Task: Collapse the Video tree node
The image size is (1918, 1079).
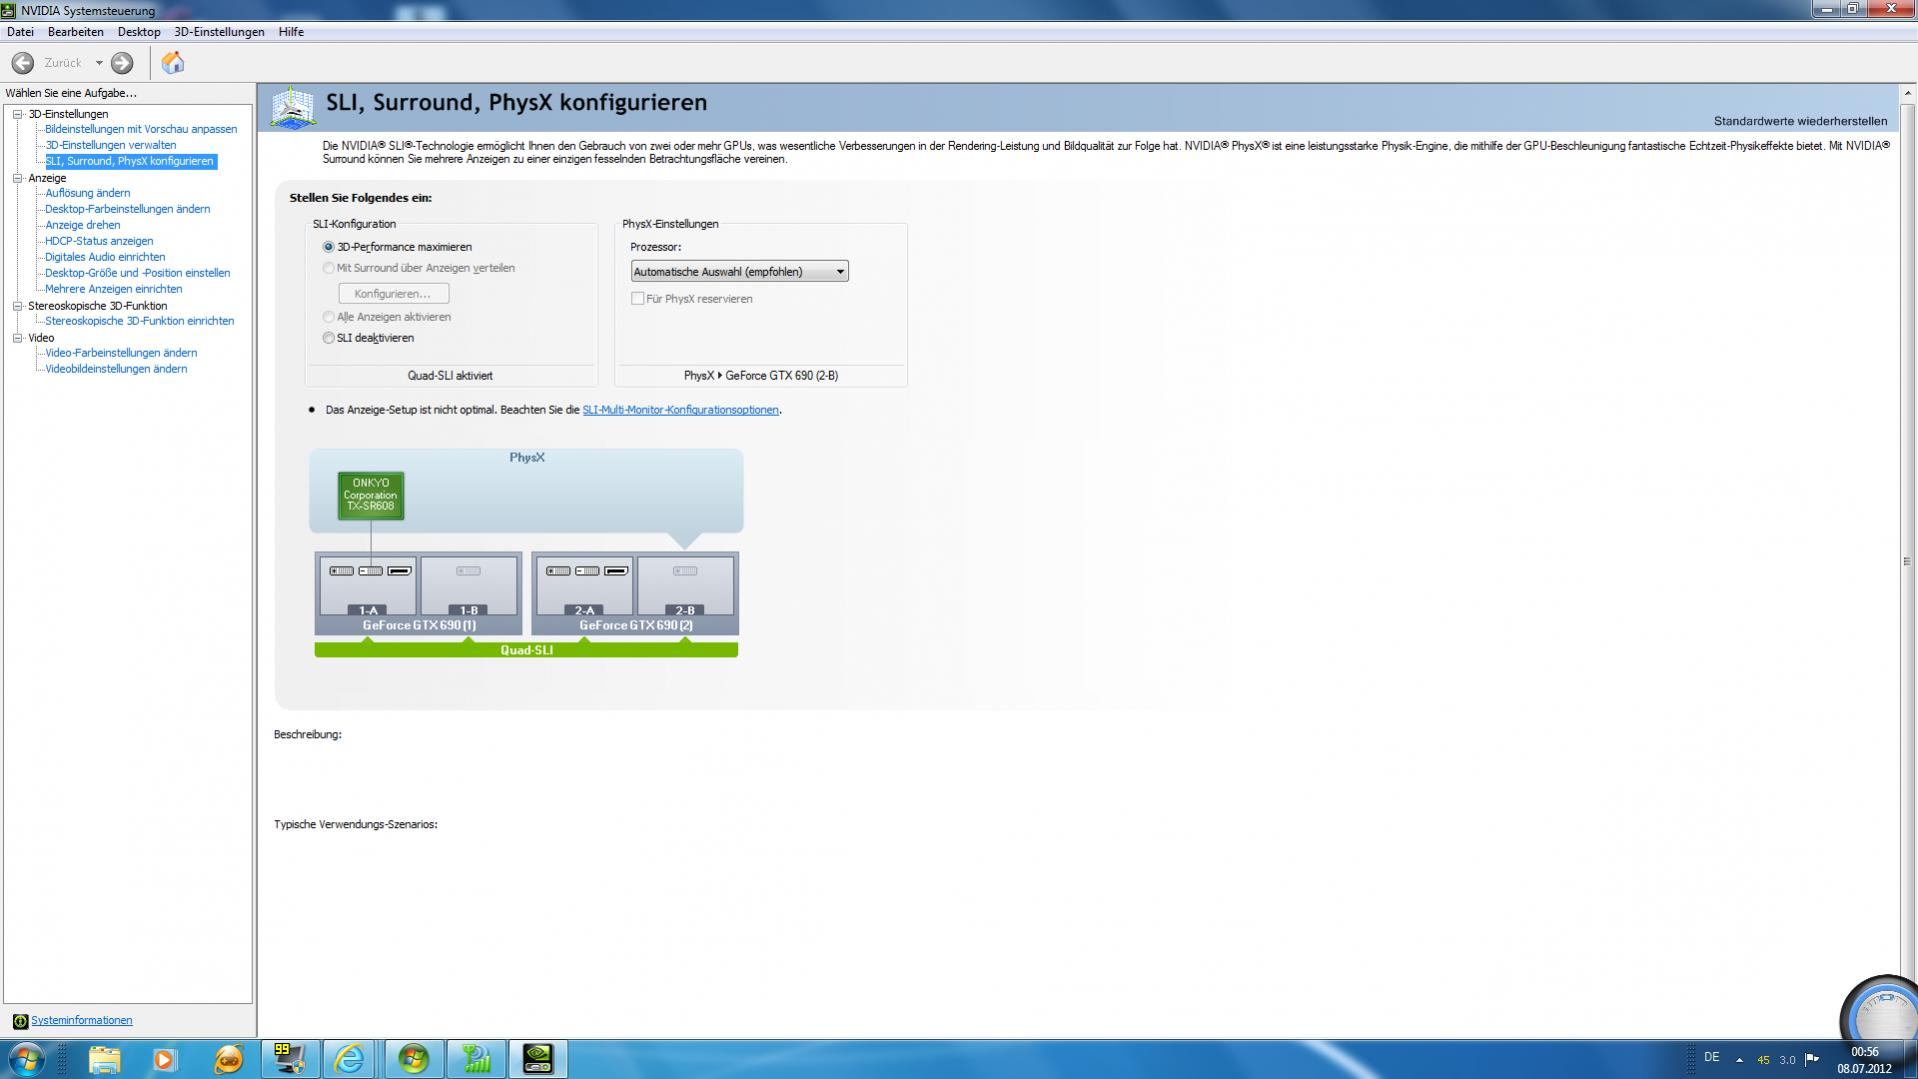Action: 17,338
